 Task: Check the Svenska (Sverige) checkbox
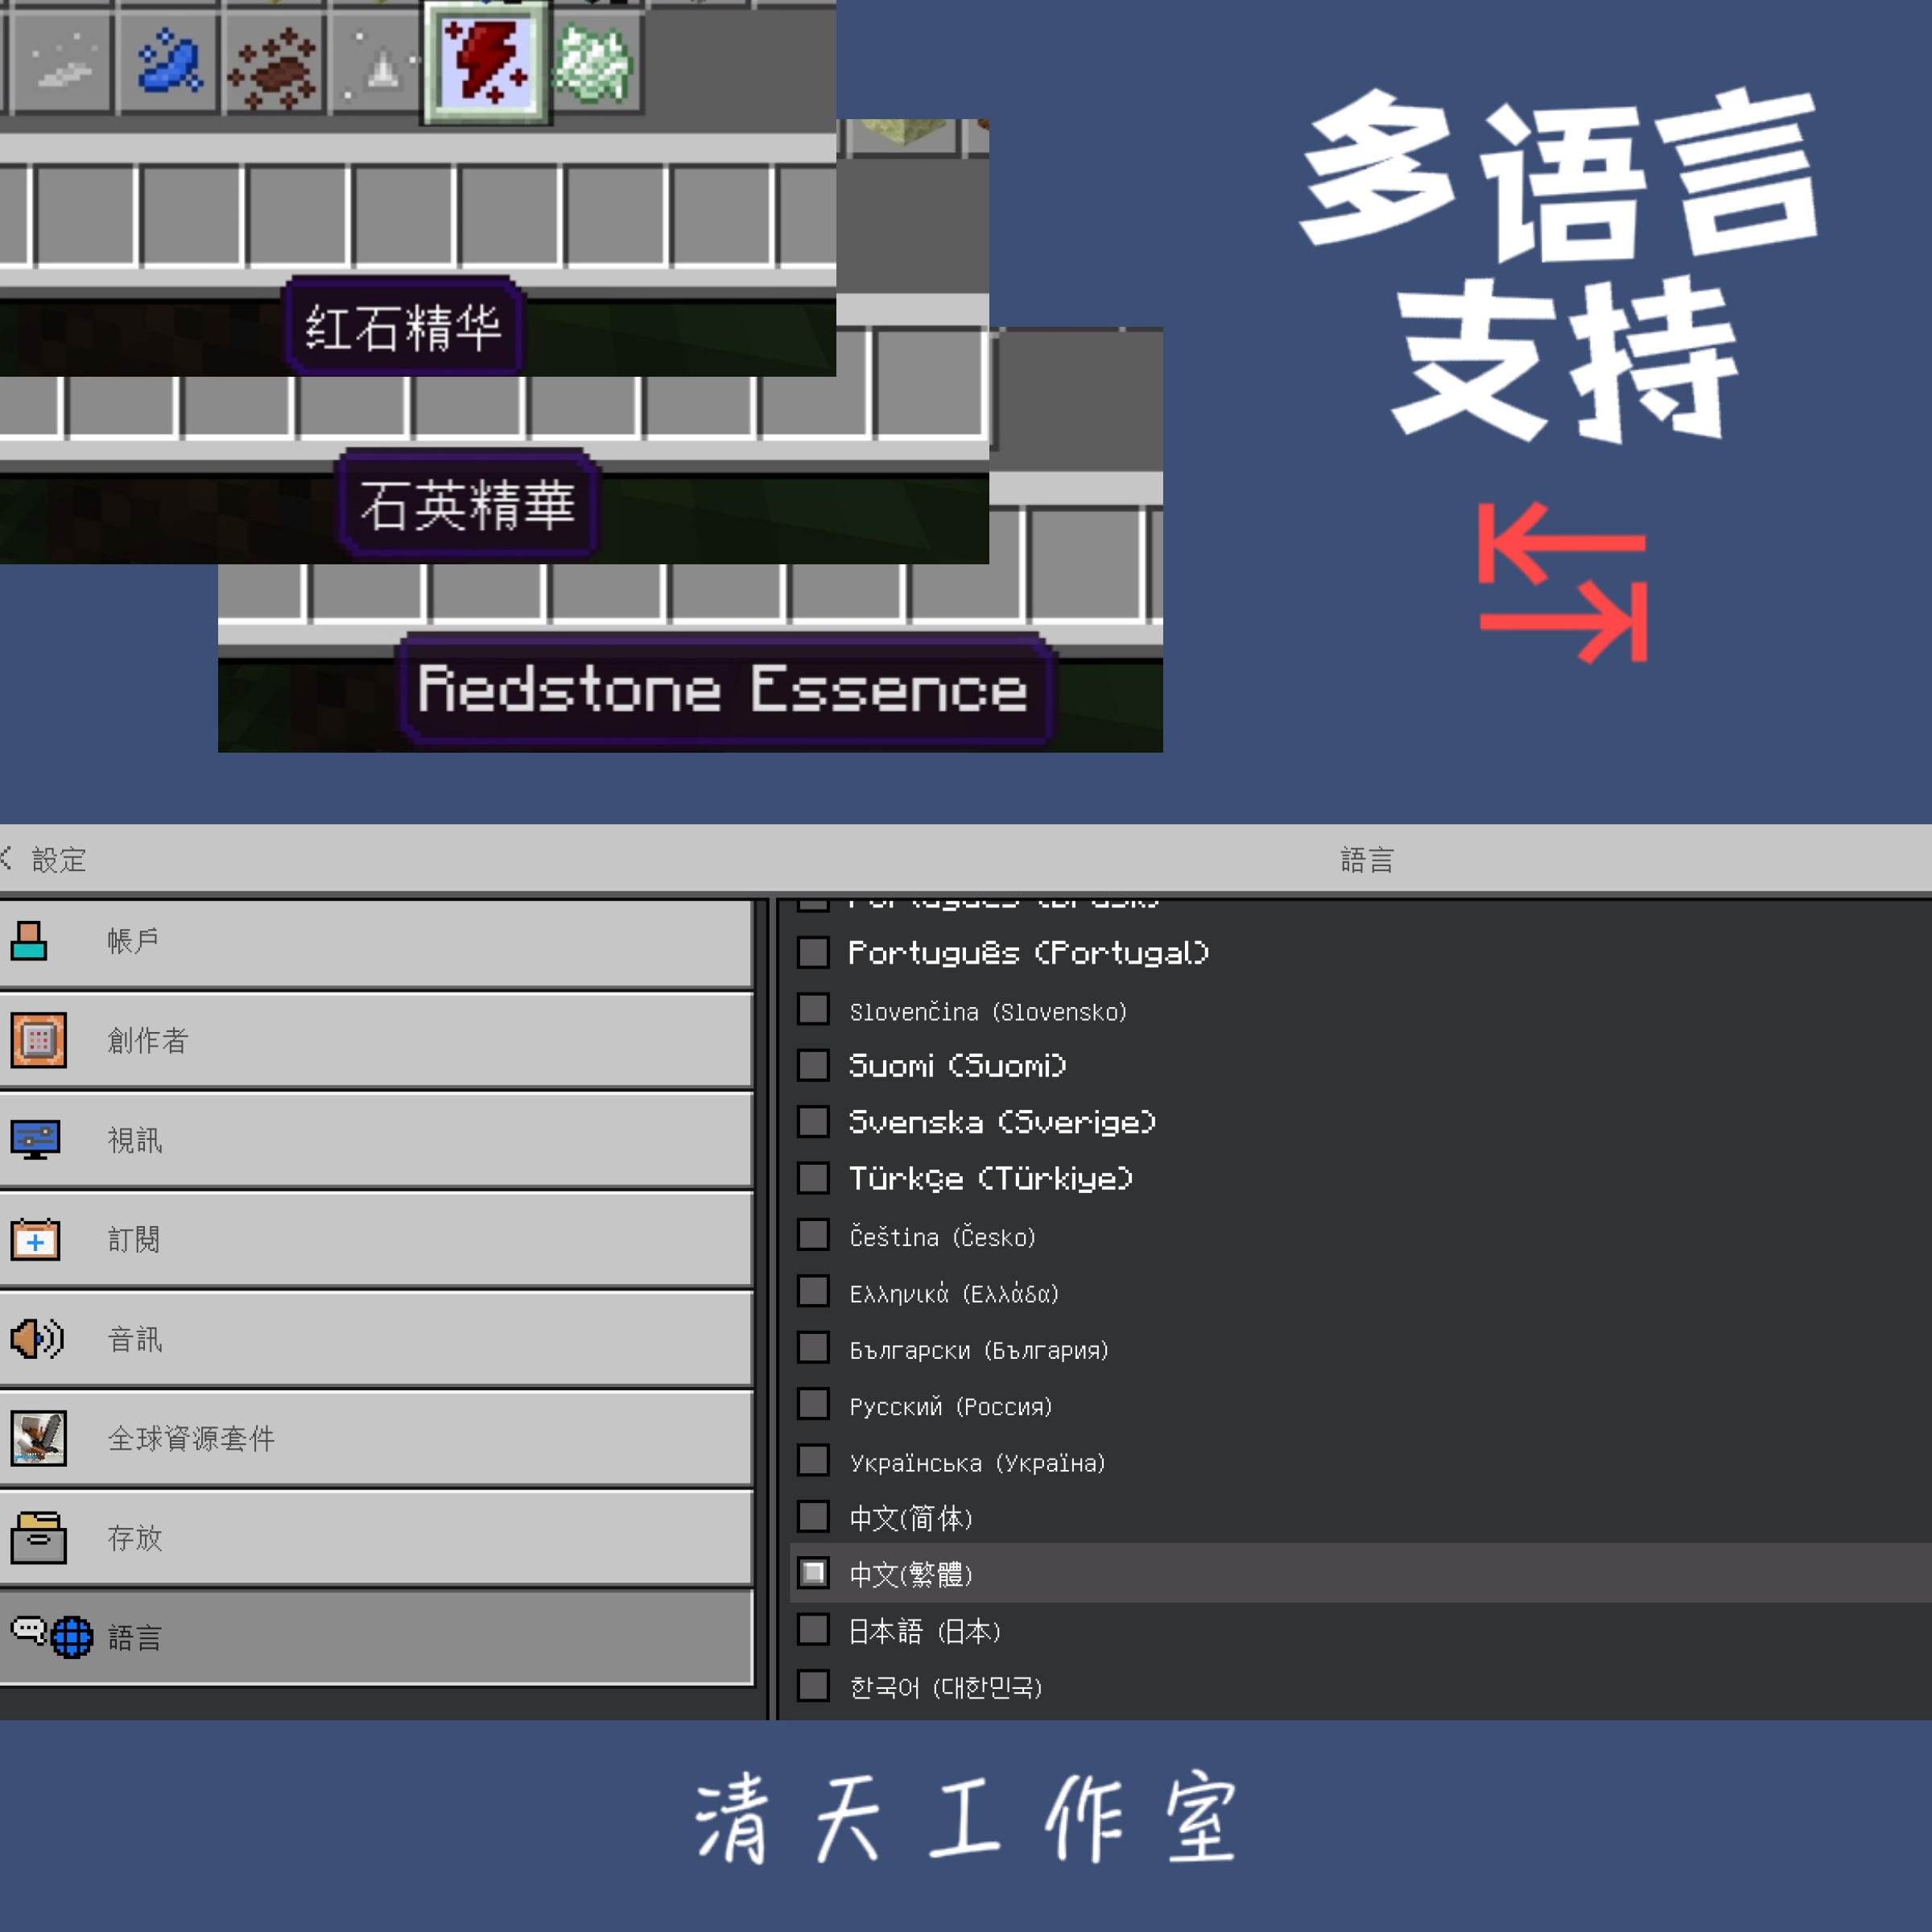click(x=813, y=1122)
